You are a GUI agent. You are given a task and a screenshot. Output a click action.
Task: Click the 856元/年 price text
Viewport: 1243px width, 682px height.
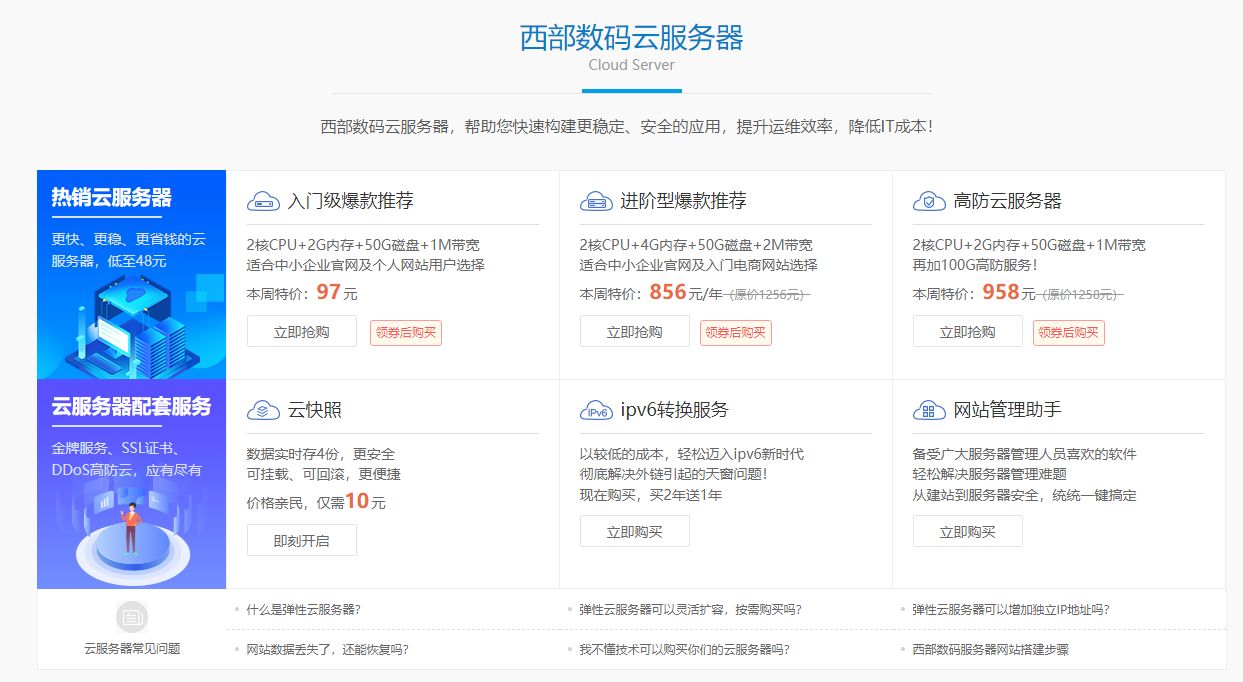tap(686, 292)
